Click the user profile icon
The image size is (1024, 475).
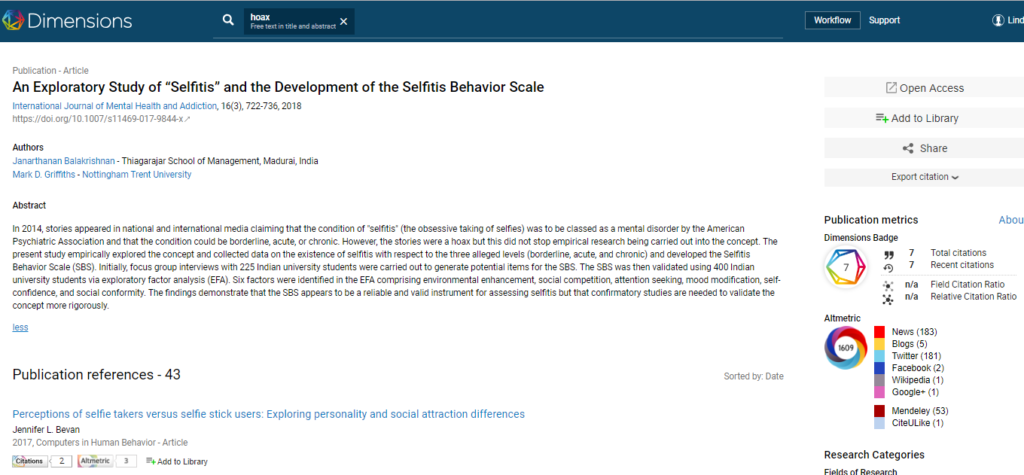pos(998,20)
